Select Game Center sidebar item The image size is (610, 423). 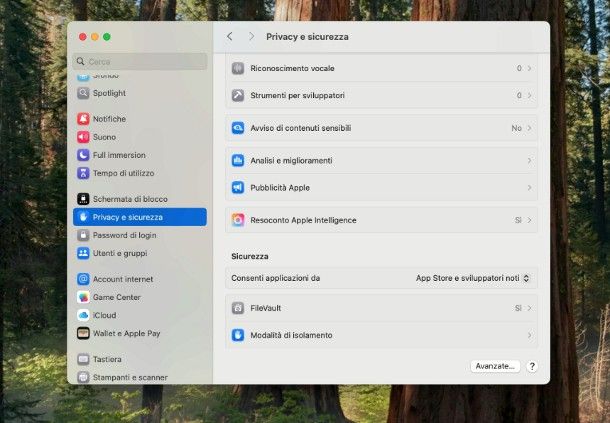pos(140,297)
